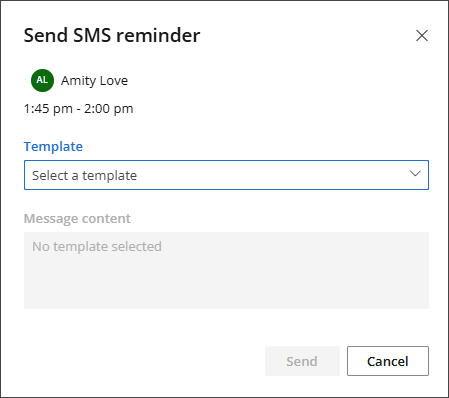Dismiss the dialog with the X icon
The height and width of the screenshot is (398, 449).
tap(422, 35)
